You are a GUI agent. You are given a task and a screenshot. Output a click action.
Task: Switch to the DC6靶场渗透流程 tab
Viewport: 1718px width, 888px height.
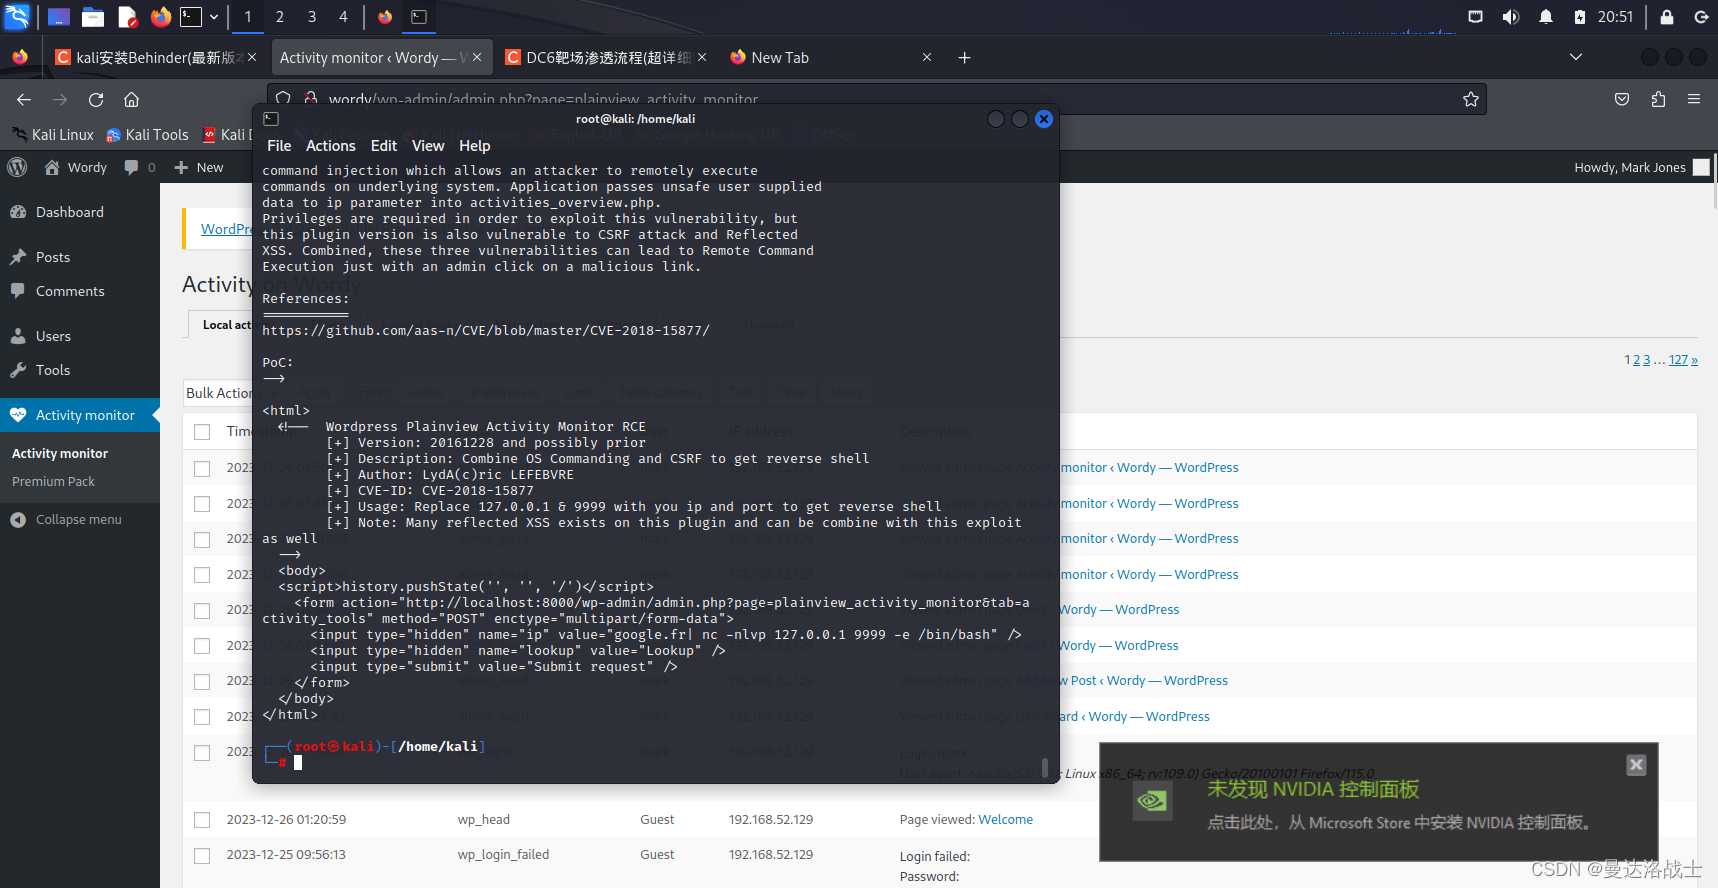(607, 58)
